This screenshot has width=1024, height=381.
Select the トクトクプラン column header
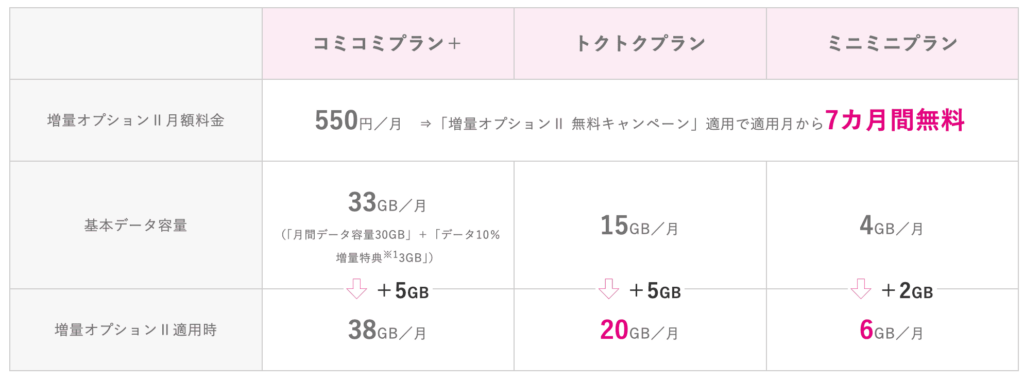click(x=640, y=44)
